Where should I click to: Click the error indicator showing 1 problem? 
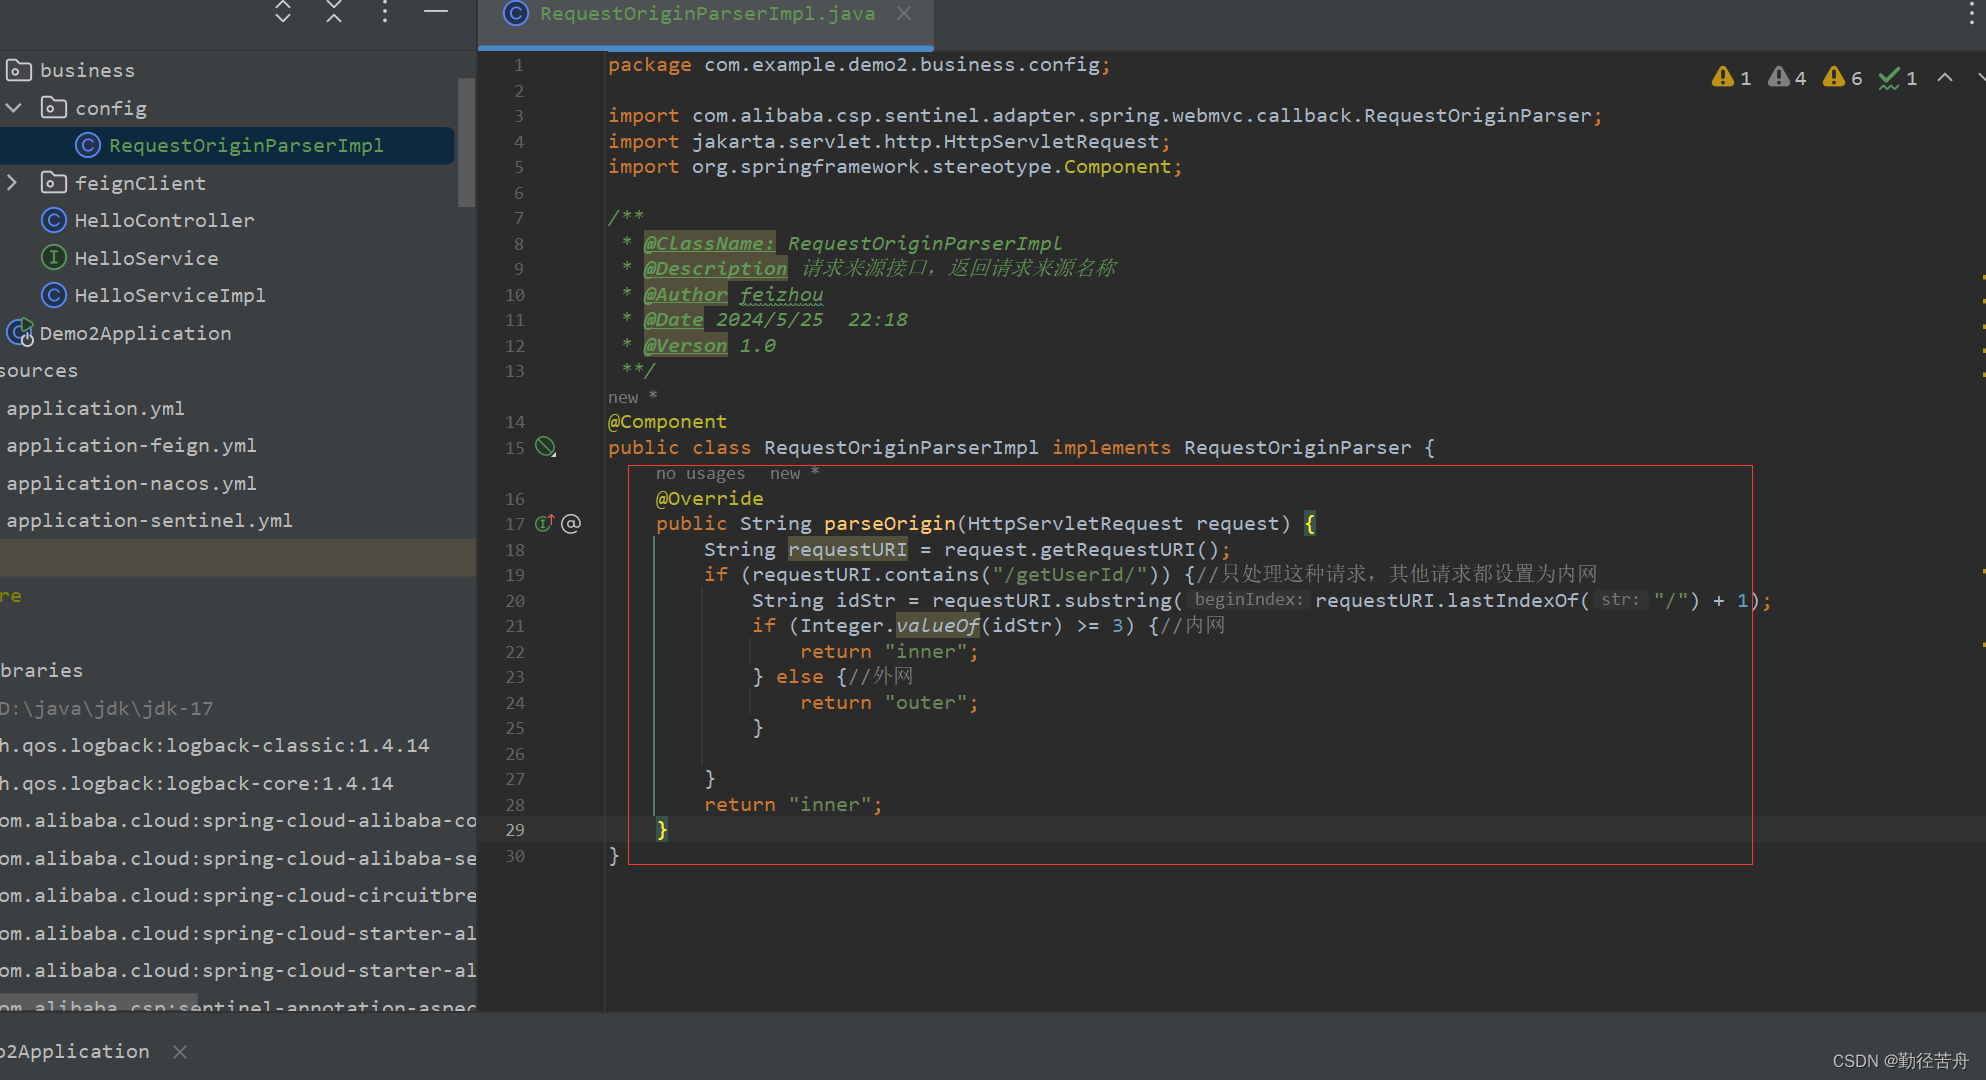1731,78
